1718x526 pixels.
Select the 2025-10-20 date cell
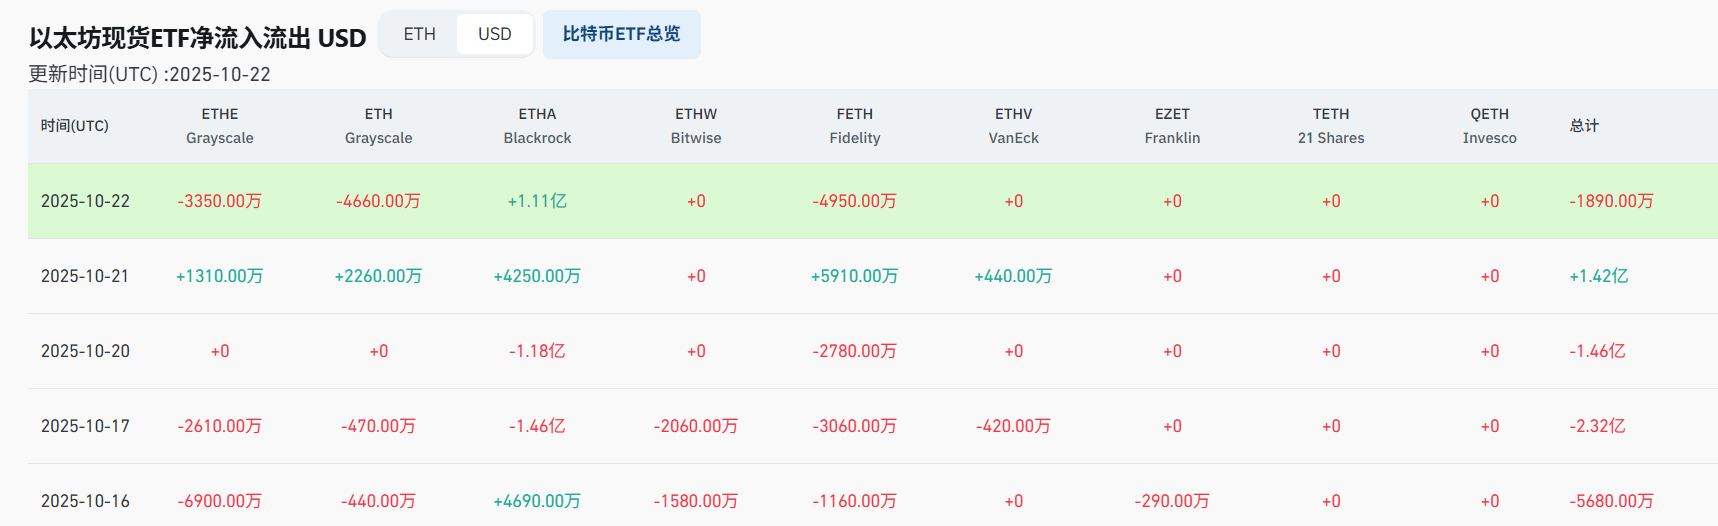(85, 351)
